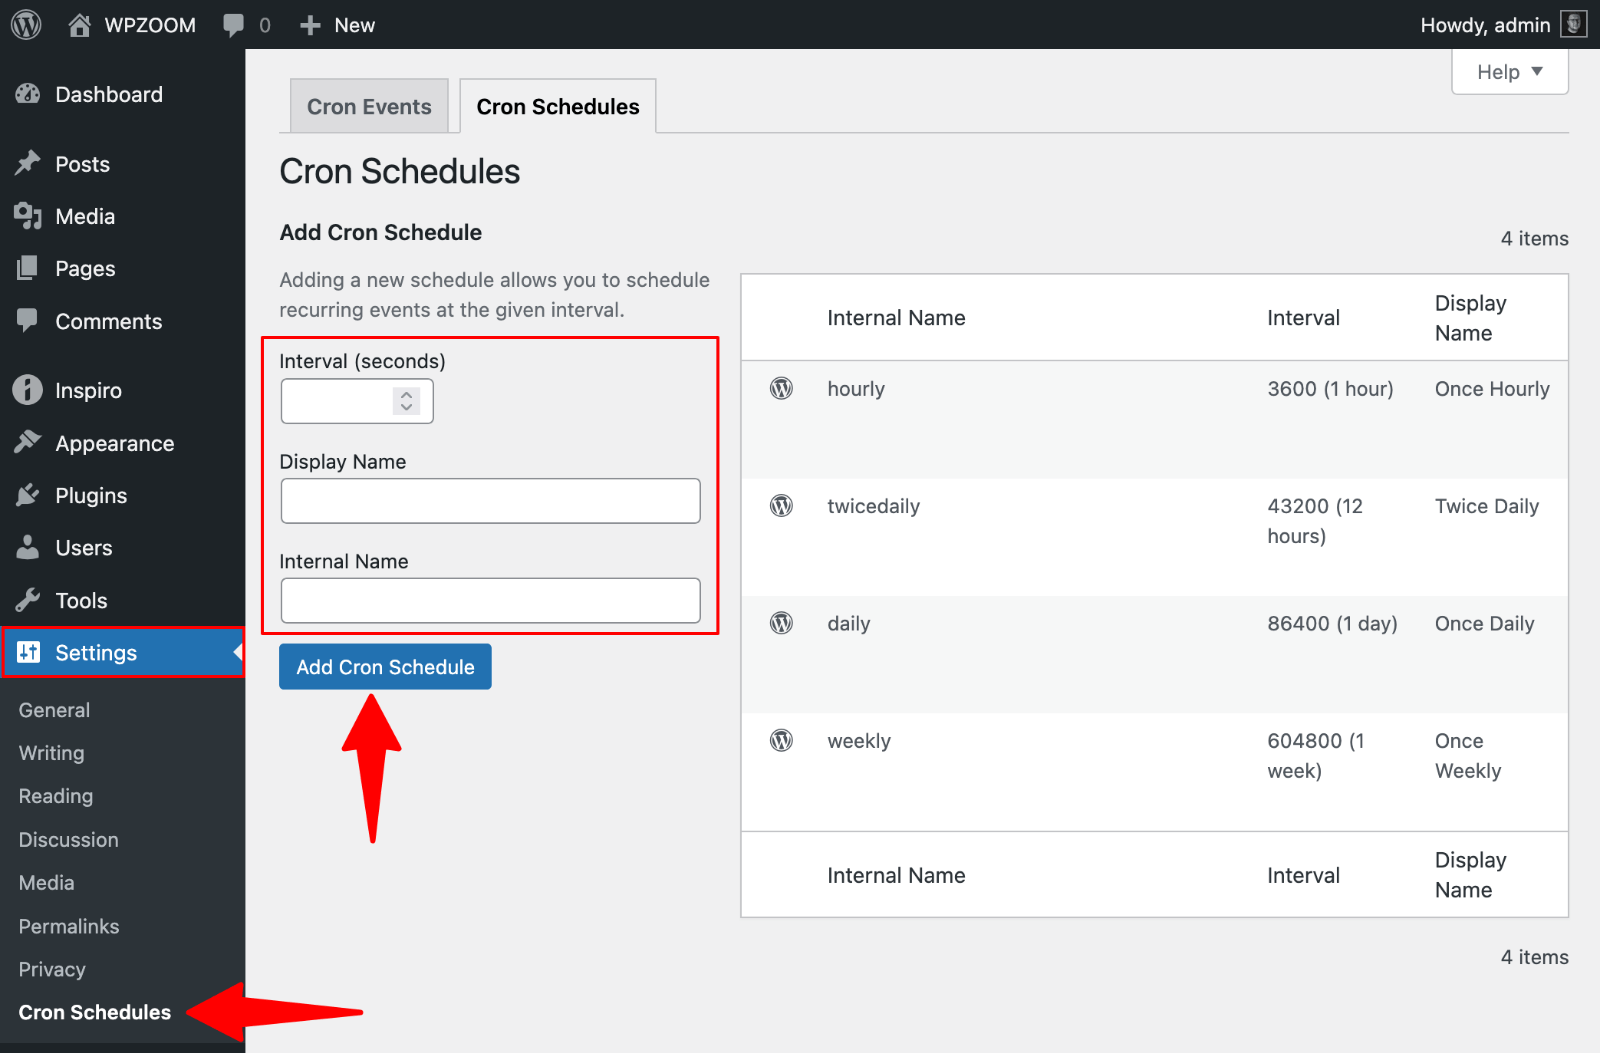This screenshot has height=1053, width=1600.
Task: Click the weekly internal name cell
Action: [x=859, y=741]
